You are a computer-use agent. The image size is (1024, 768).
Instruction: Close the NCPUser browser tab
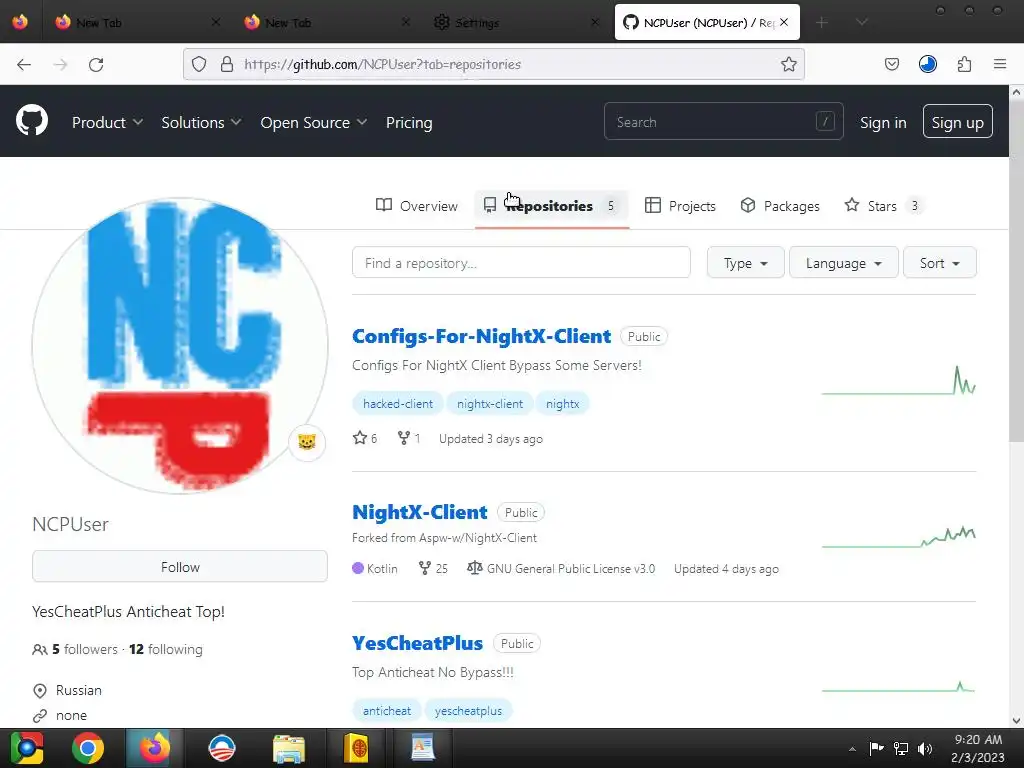click(x=784, y=22)
